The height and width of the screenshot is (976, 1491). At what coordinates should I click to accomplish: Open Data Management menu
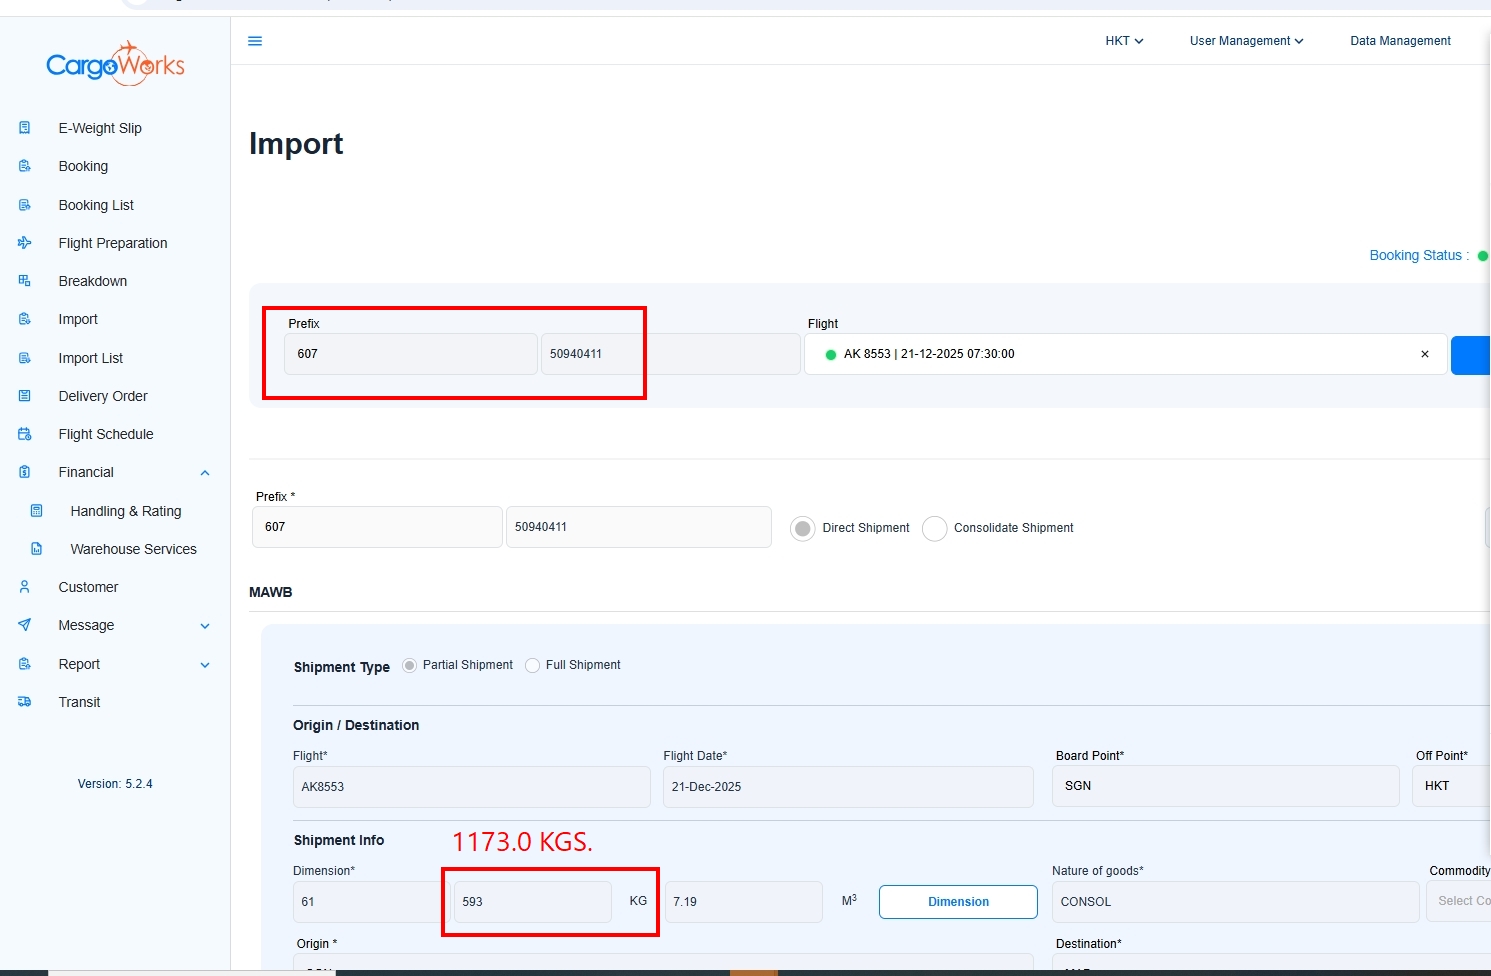pos(1400,41)
